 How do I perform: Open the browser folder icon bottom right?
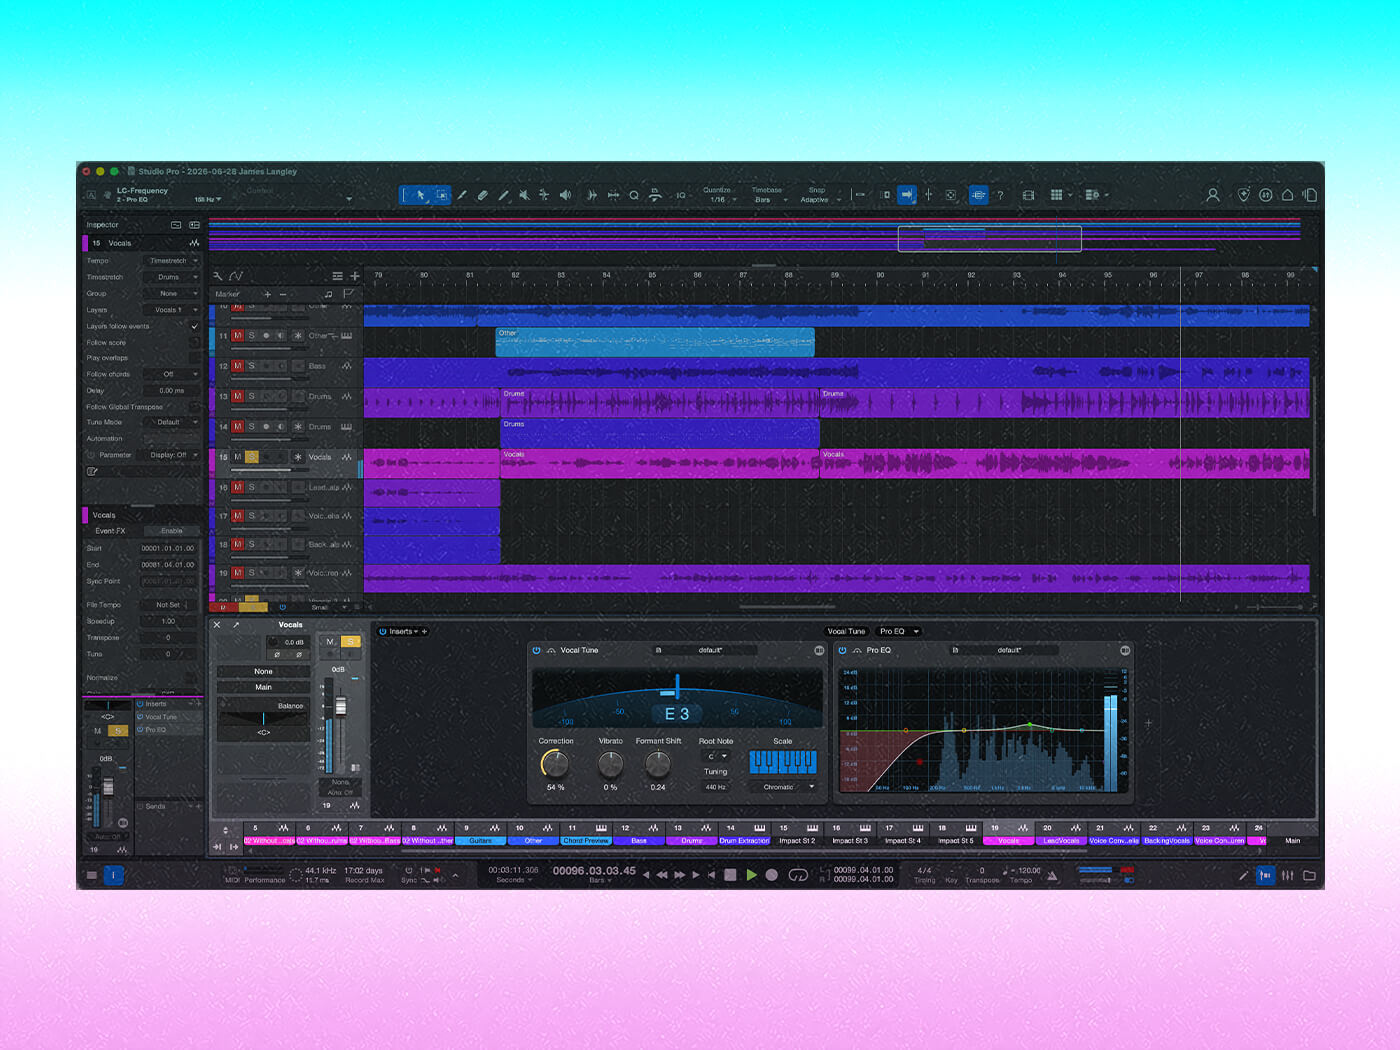tap(1309, 875)
